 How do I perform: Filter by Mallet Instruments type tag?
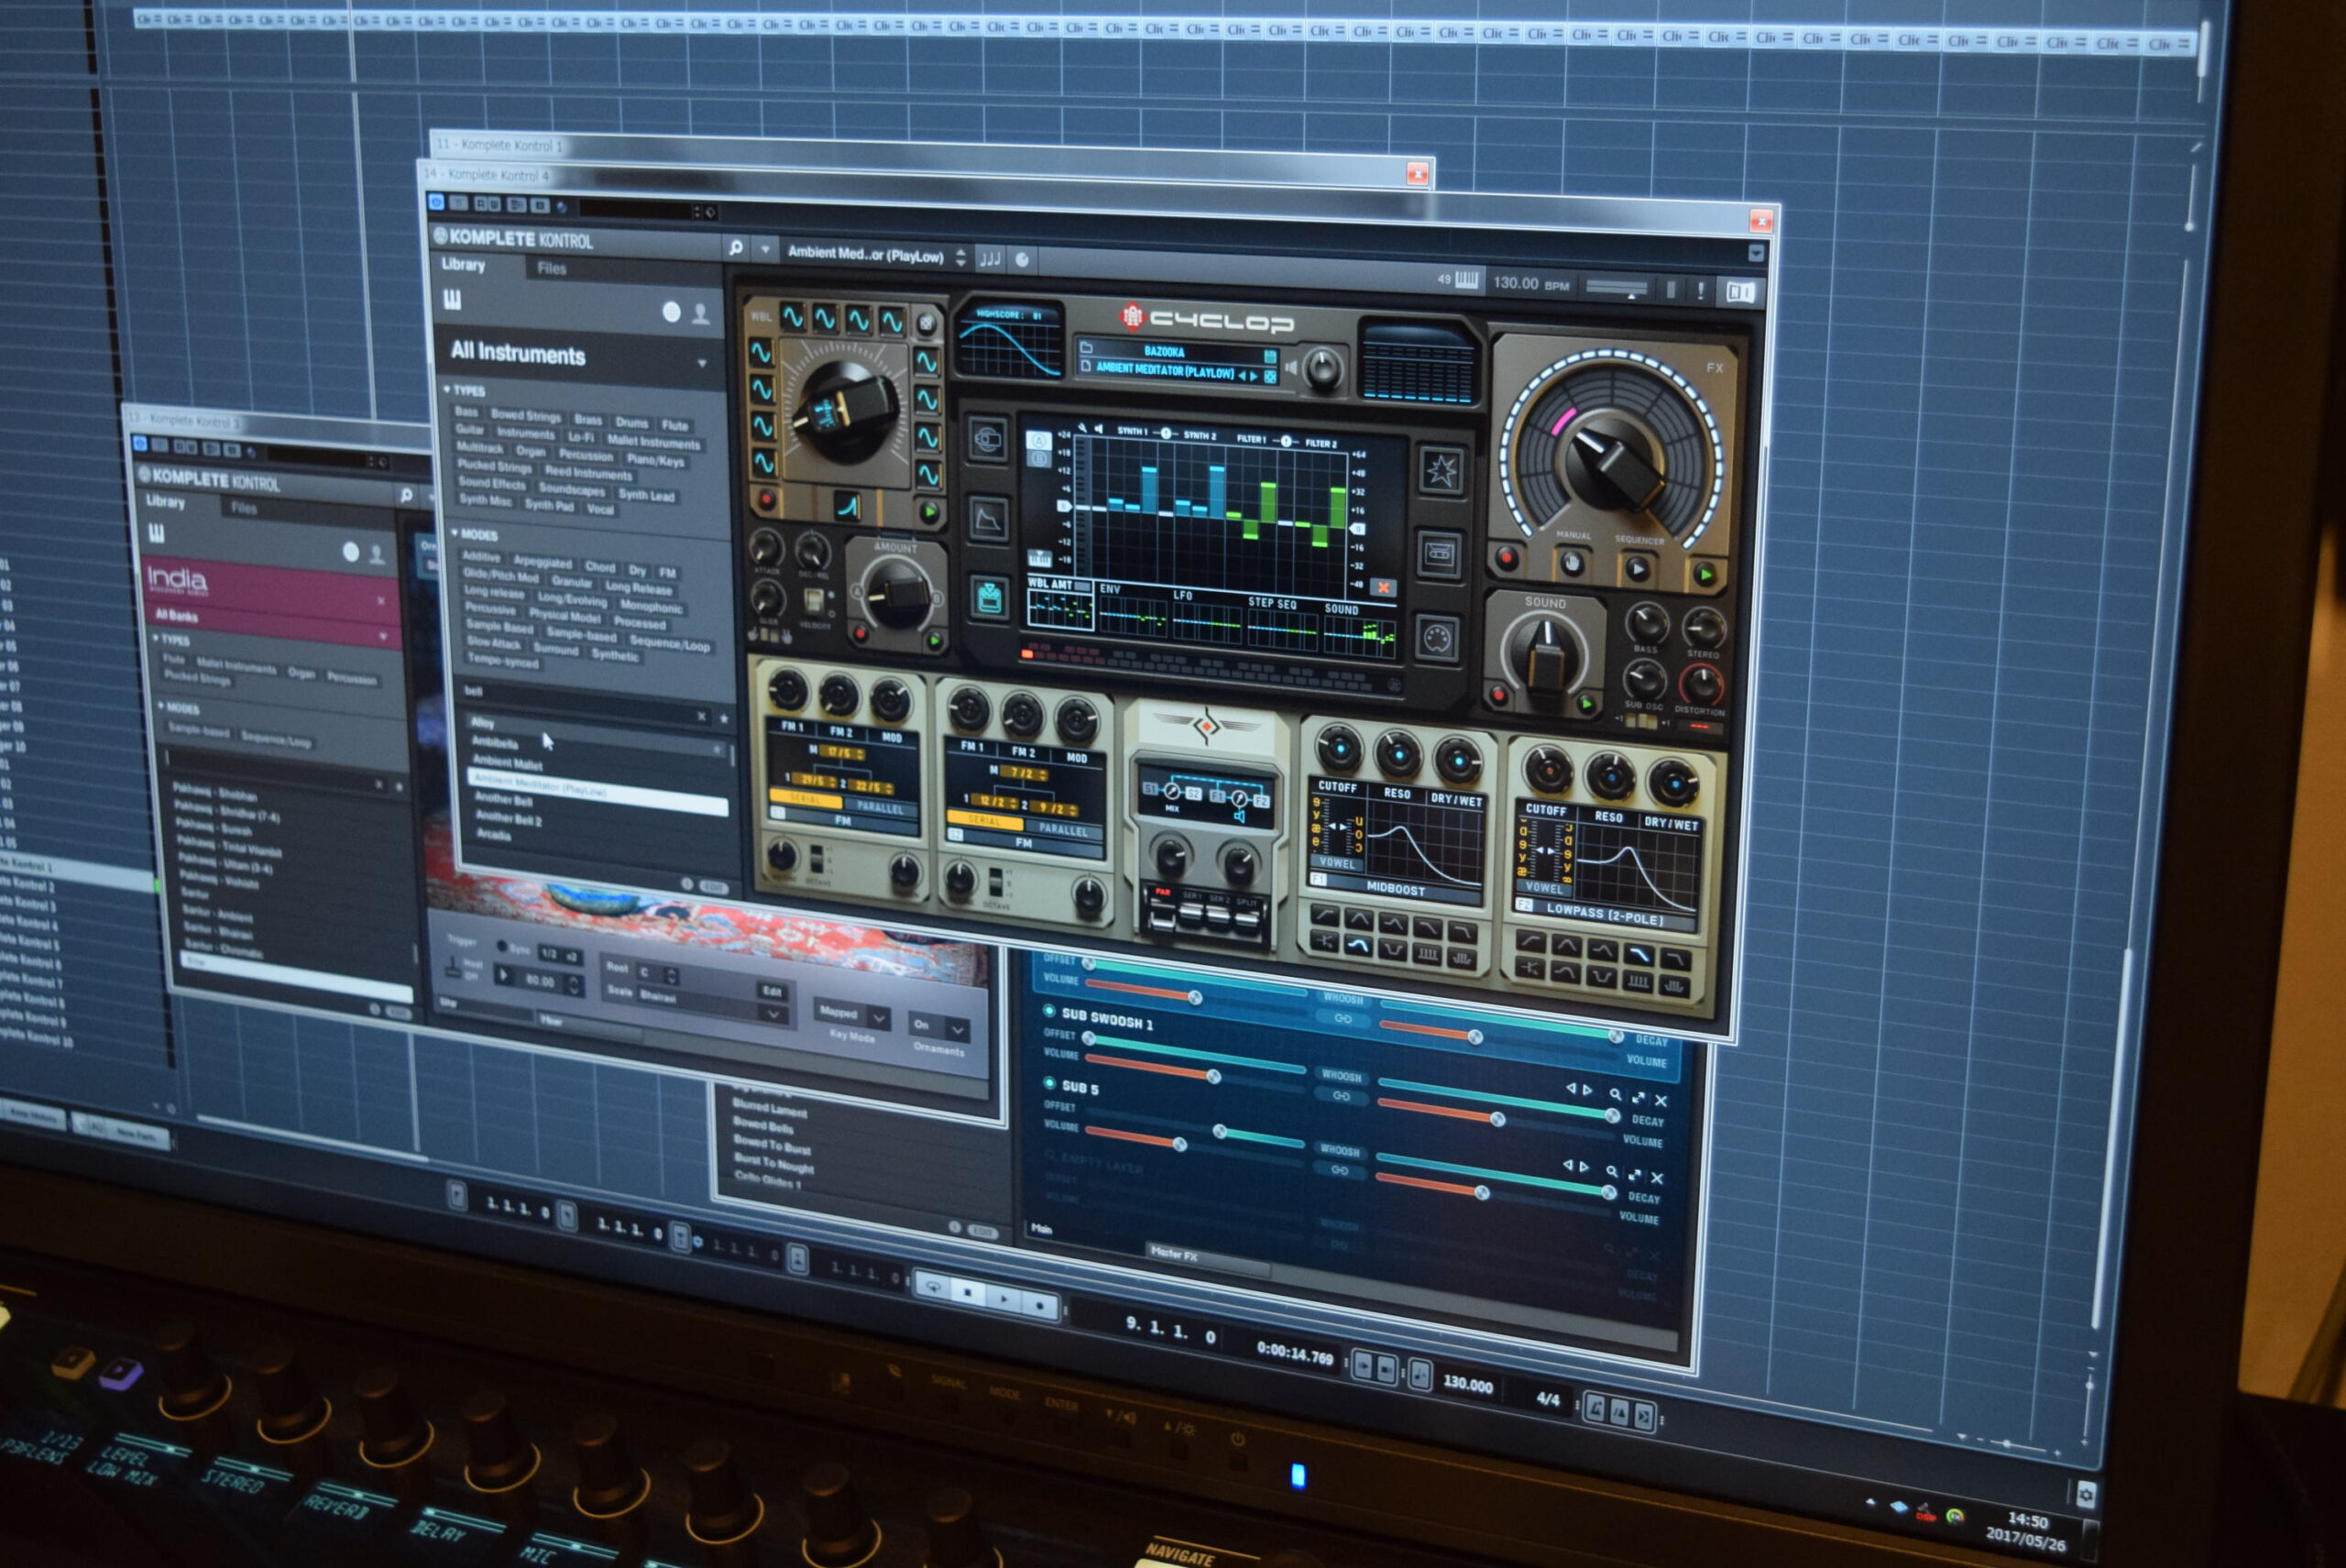pyautogui.click(x=654, y=442)
